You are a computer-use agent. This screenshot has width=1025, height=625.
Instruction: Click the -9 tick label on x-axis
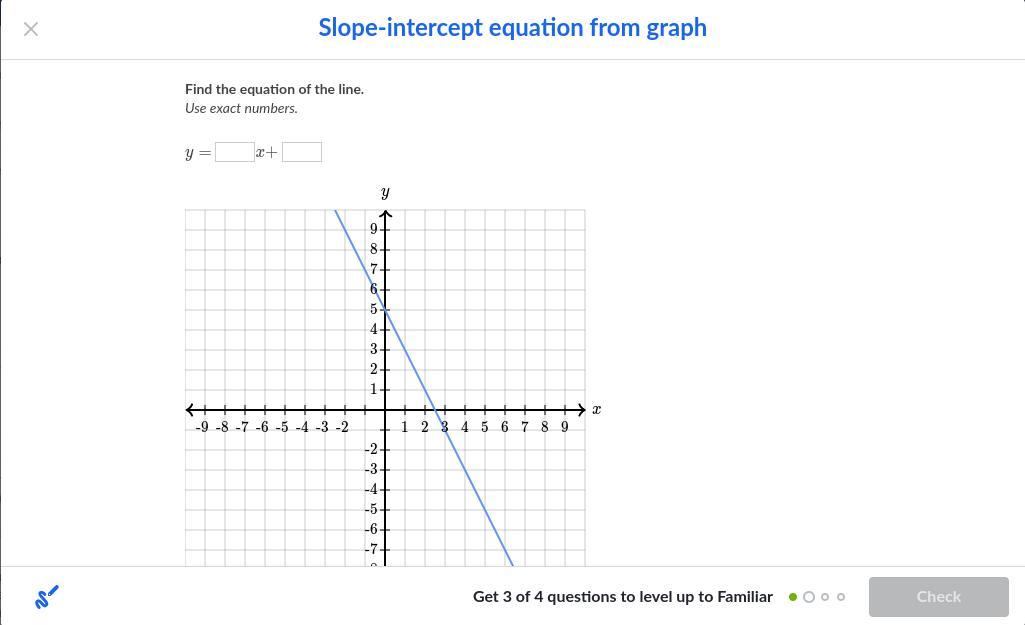[202, 427]
